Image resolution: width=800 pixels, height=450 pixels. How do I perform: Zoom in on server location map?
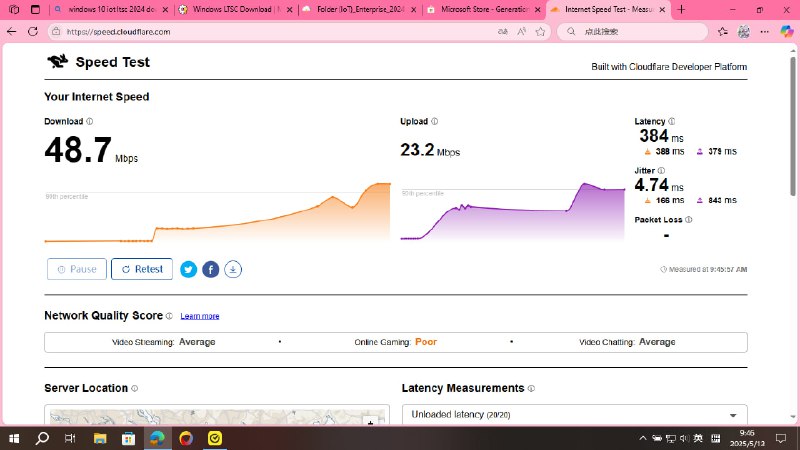pos(370,421)
